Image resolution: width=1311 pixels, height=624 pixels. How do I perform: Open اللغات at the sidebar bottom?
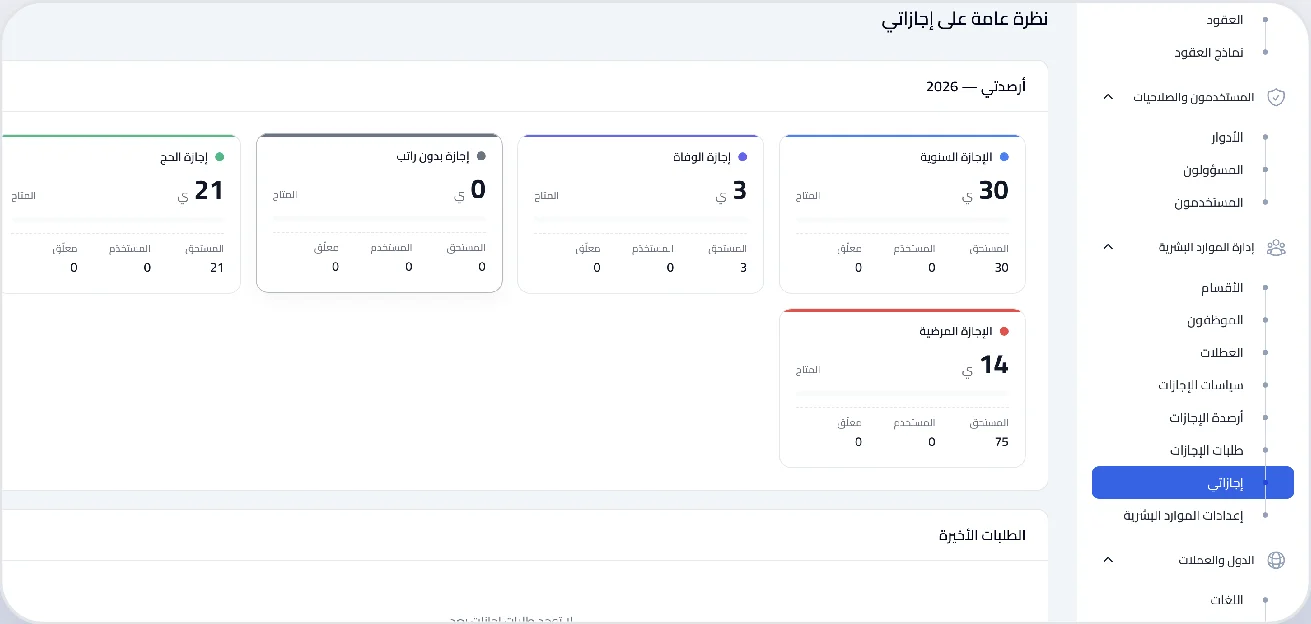(1227, 600)
